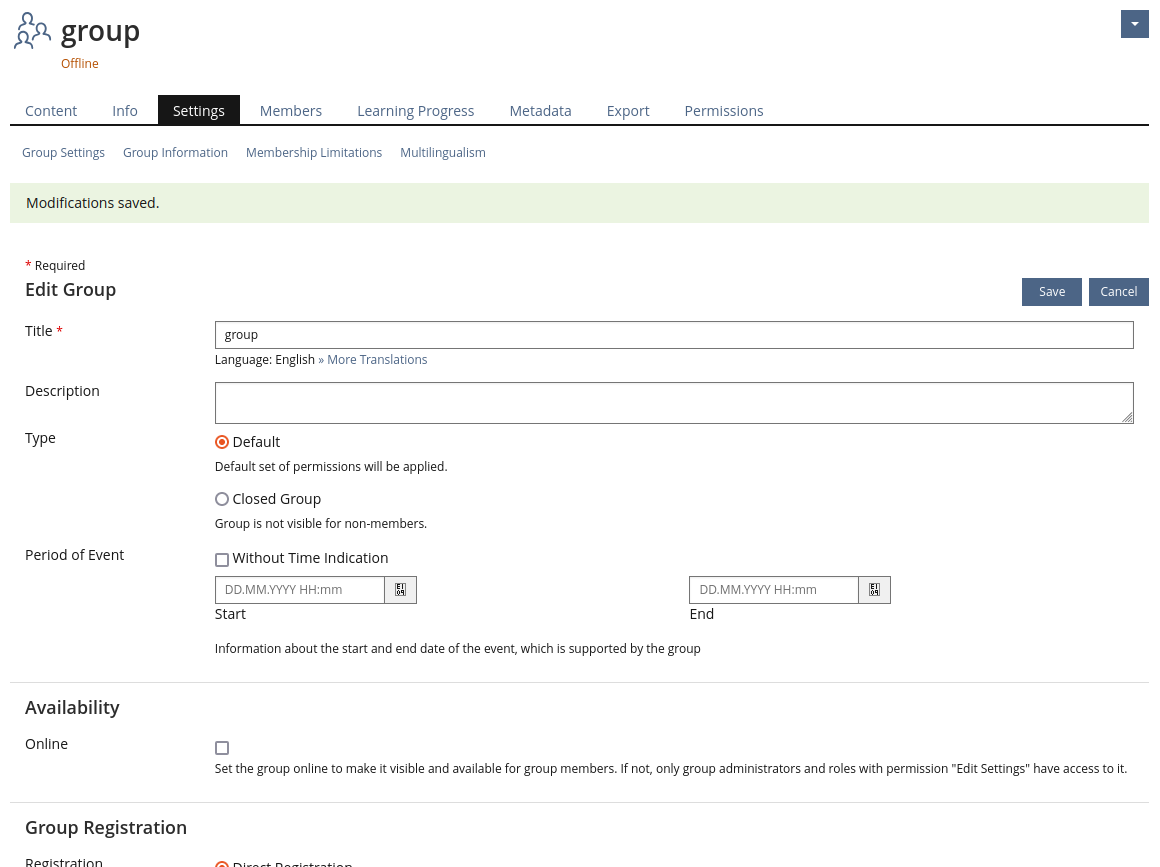1160x867 pixels.
Task: Open the Membership Limitations sub-tab
Action: tap(314, 153)
